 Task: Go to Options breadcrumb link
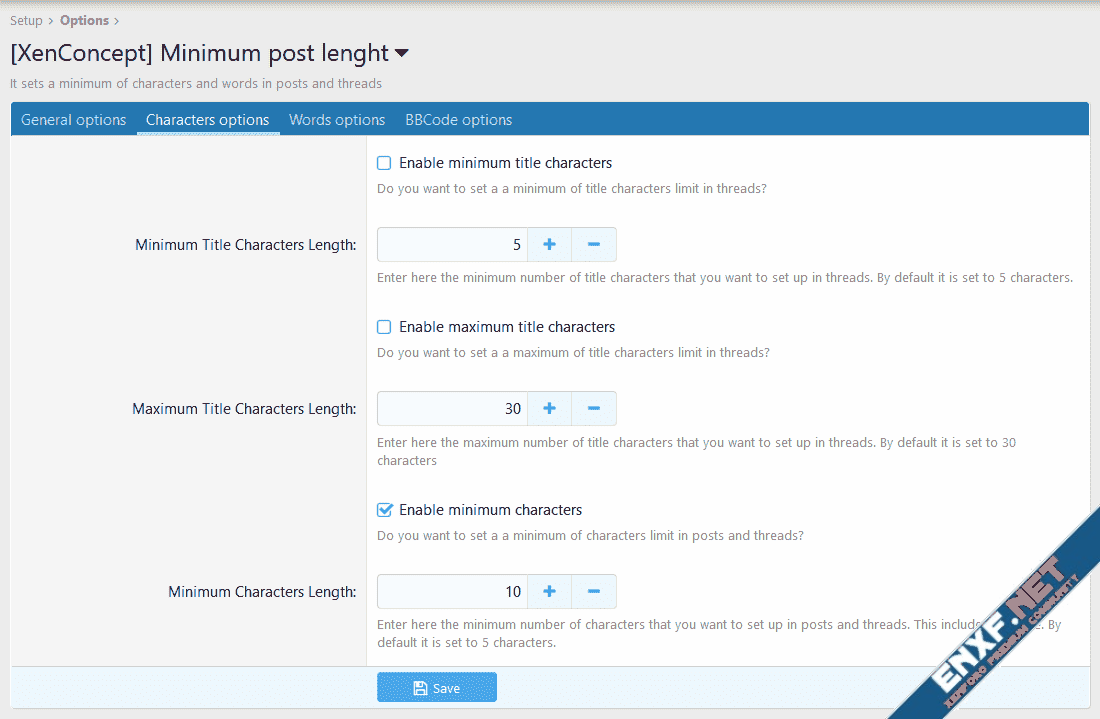(84, 20)
